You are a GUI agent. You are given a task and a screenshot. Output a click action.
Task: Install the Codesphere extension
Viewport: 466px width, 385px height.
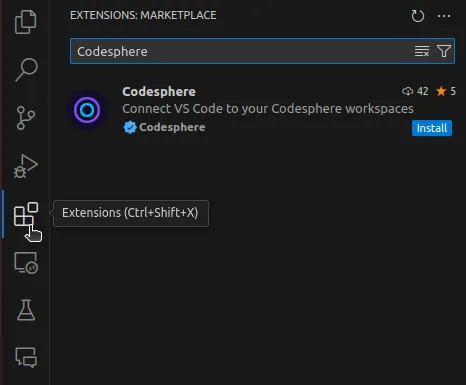(432, 128)
